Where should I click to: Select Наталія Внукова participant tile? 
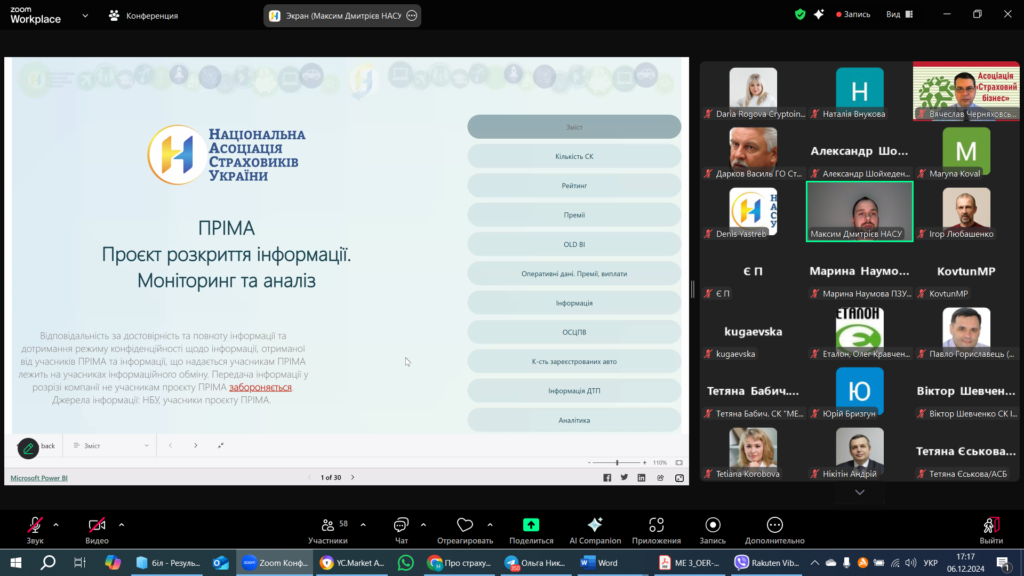(859, 91)
